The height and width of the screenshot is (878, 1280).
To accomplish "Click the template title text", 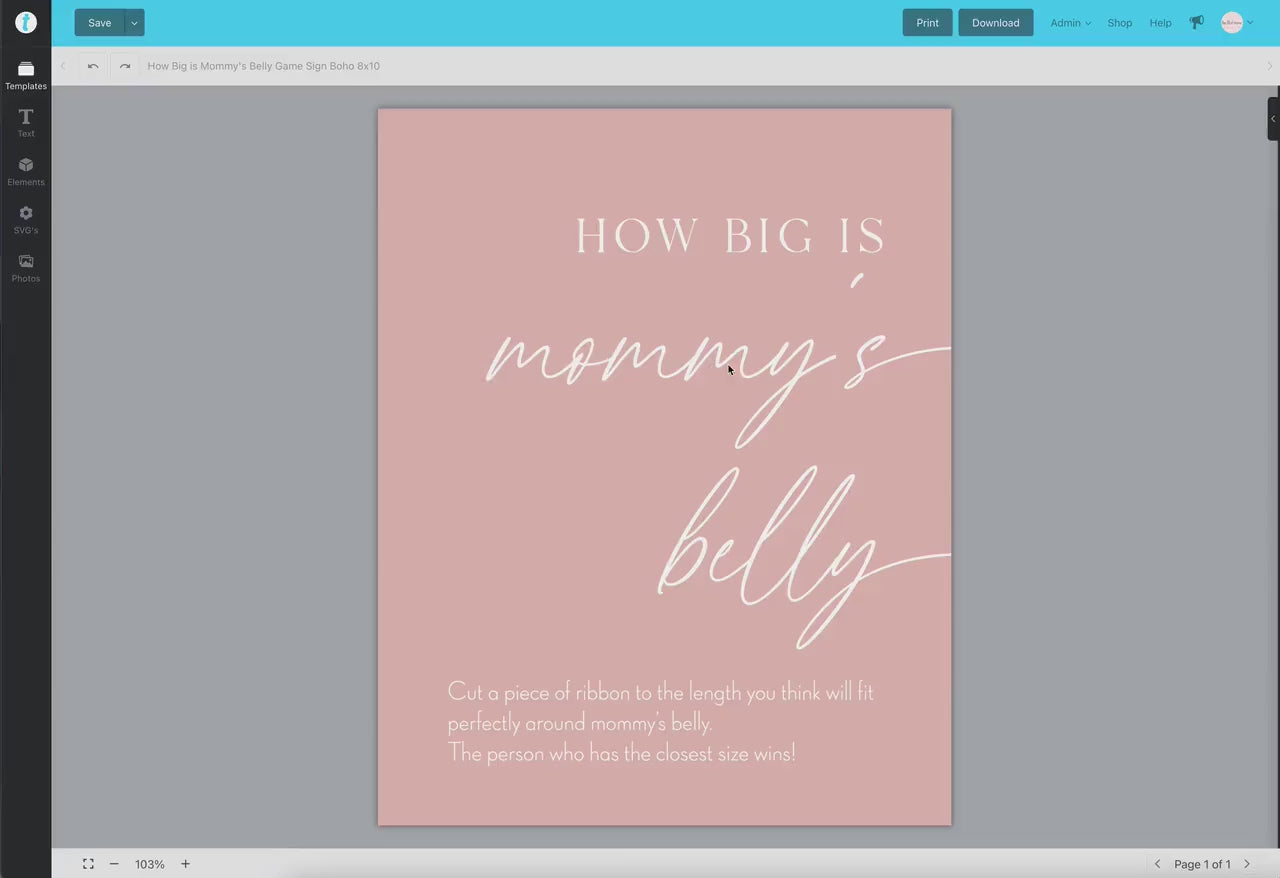I will coord(263,66).
